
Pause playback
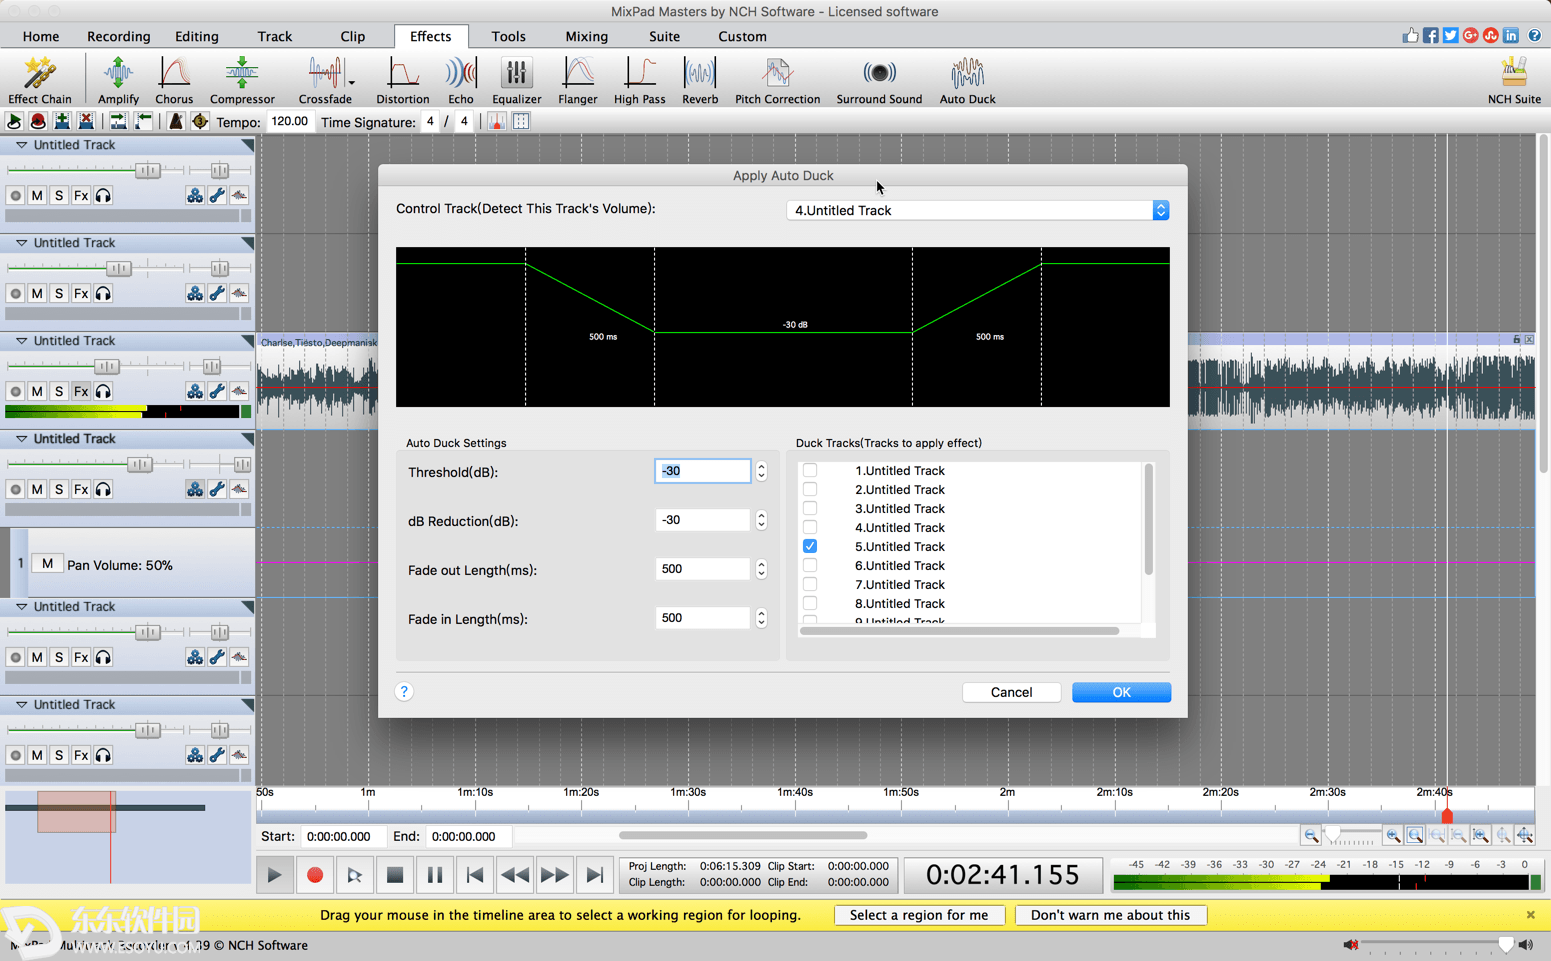tap(435, 875)
